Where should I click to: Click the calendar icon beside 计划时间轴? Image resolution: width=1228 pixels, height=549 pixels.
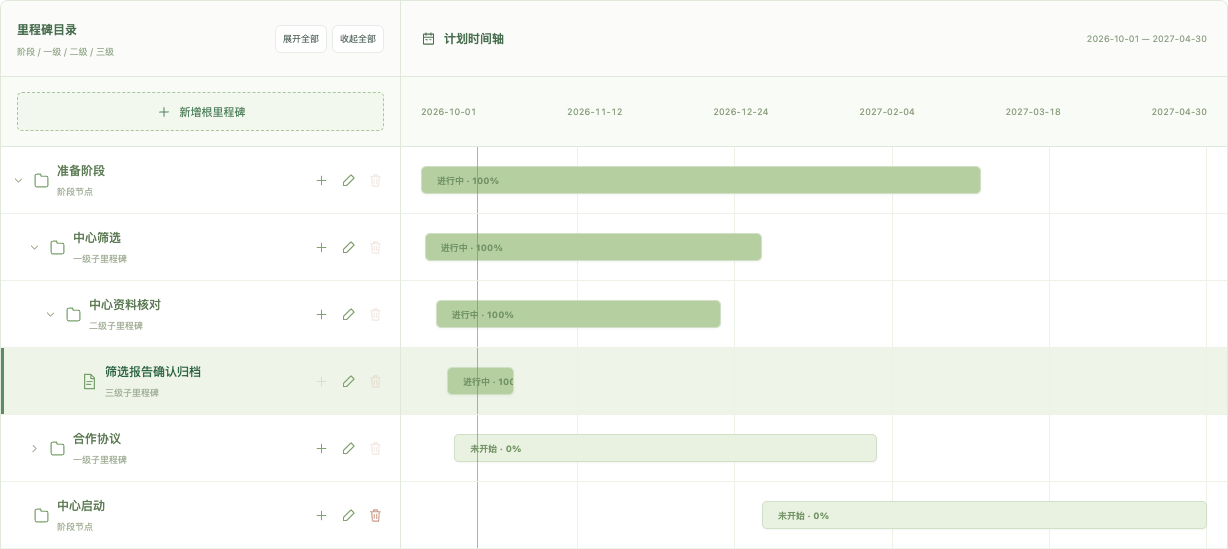(x=428, y=39)
